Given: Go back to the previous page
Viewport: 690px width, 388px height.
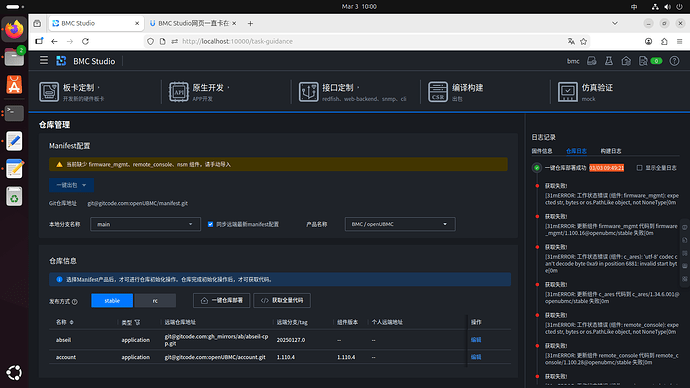Looking at the screenshot, I should click(x=54, y=41).
